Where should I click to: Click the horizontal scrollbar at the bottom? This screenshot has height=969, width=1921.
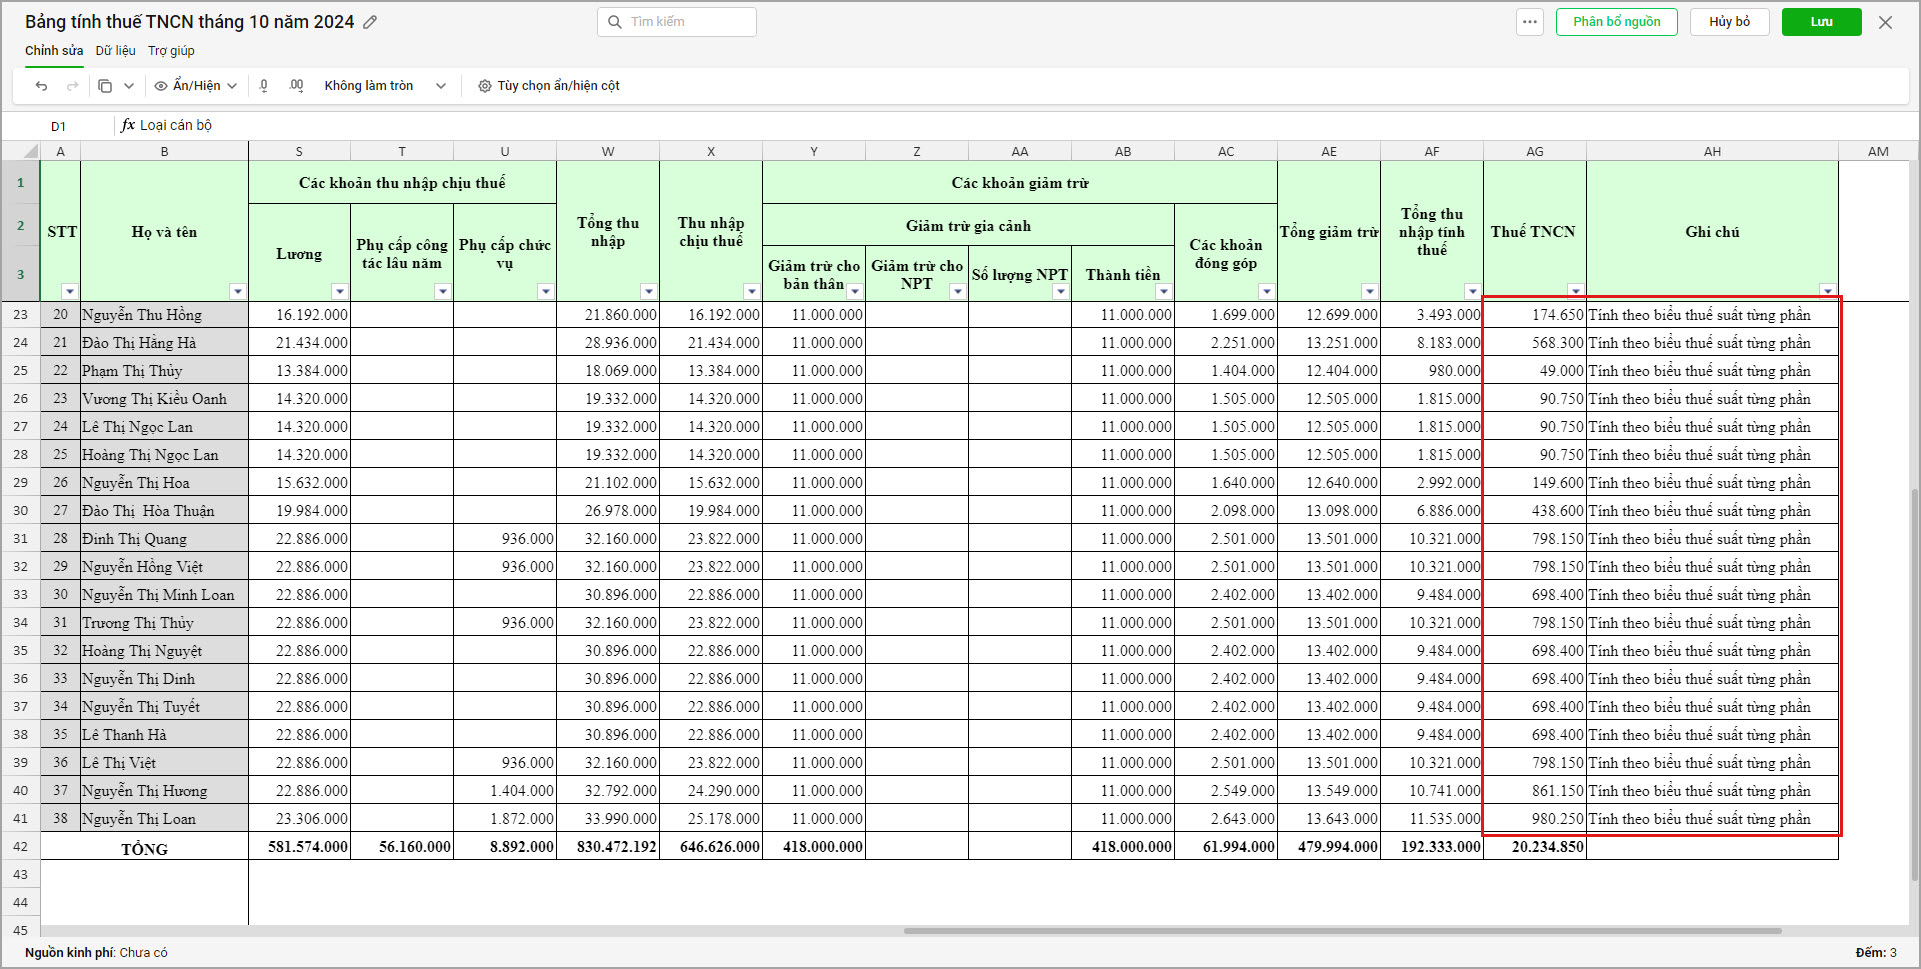pyautogui.click(x=1342, y=931)
